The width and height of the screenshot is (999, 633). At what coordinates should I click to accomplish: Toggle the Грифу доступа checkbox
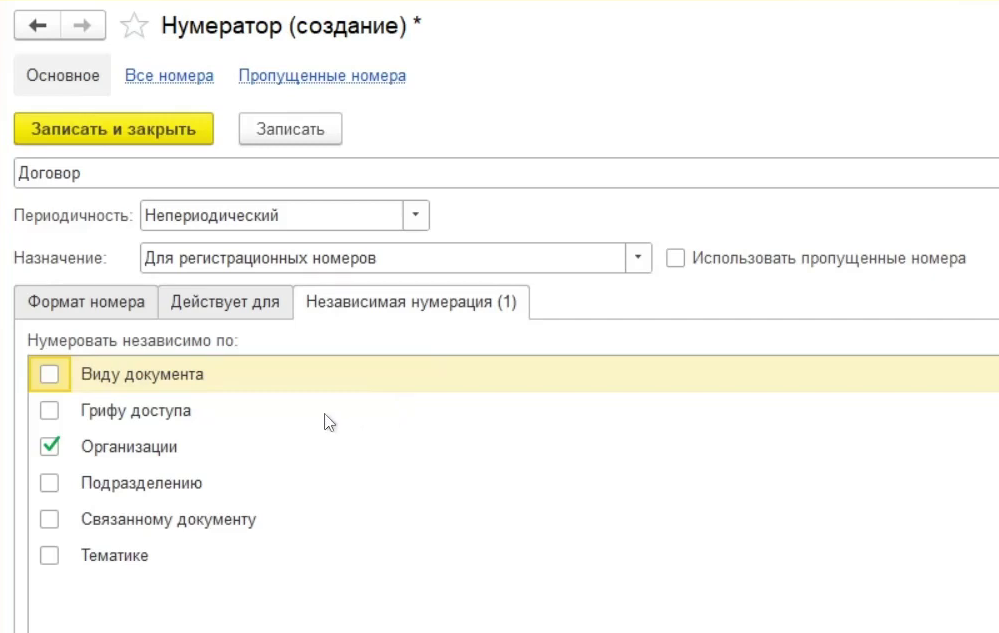coord(49,411)
